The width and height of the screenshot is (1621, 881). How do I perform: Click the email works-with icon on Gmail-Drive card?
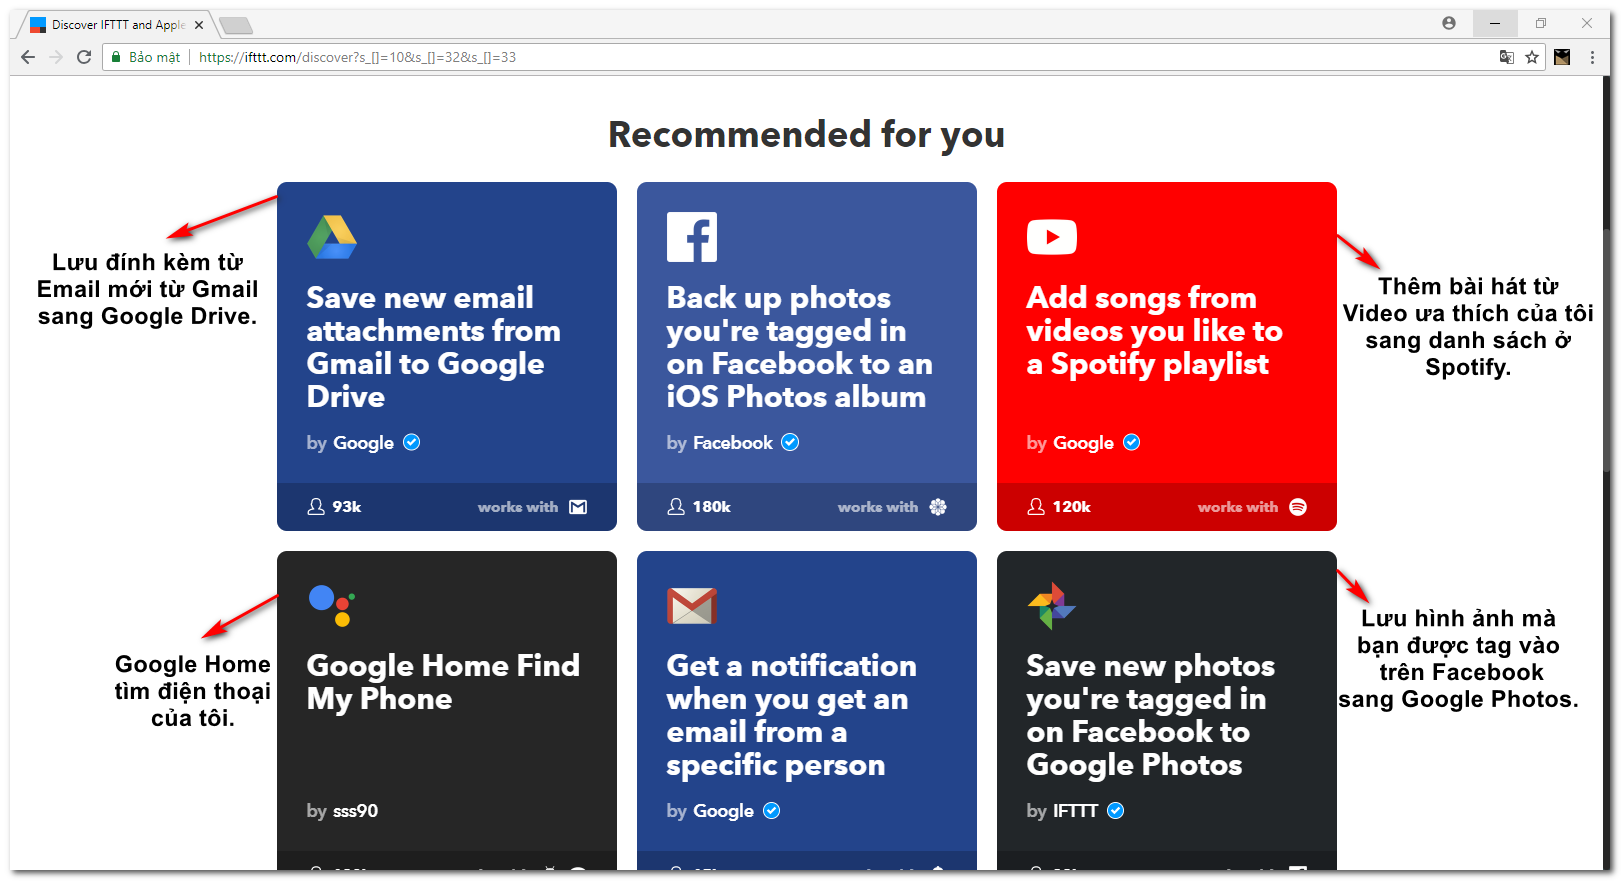[578, 507]
